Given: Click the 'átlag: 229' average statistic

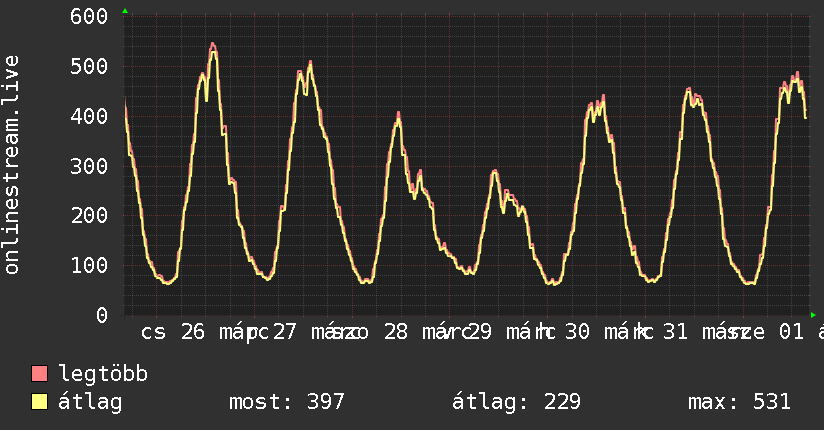Looking at the screenshot, I should (x=516, y=402).
